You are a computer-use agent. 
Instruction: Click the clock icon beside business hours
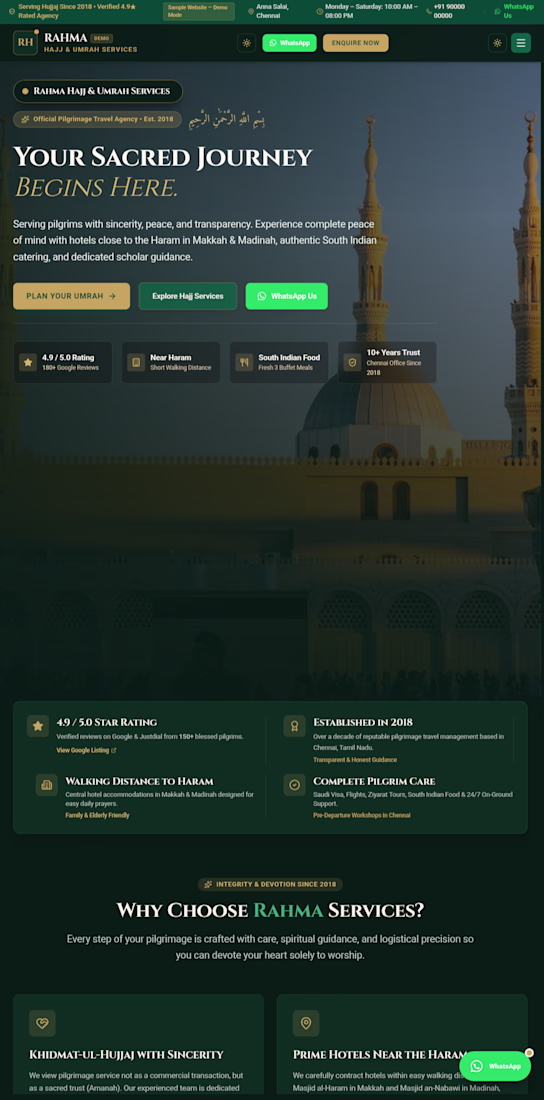tap(319, 11)
